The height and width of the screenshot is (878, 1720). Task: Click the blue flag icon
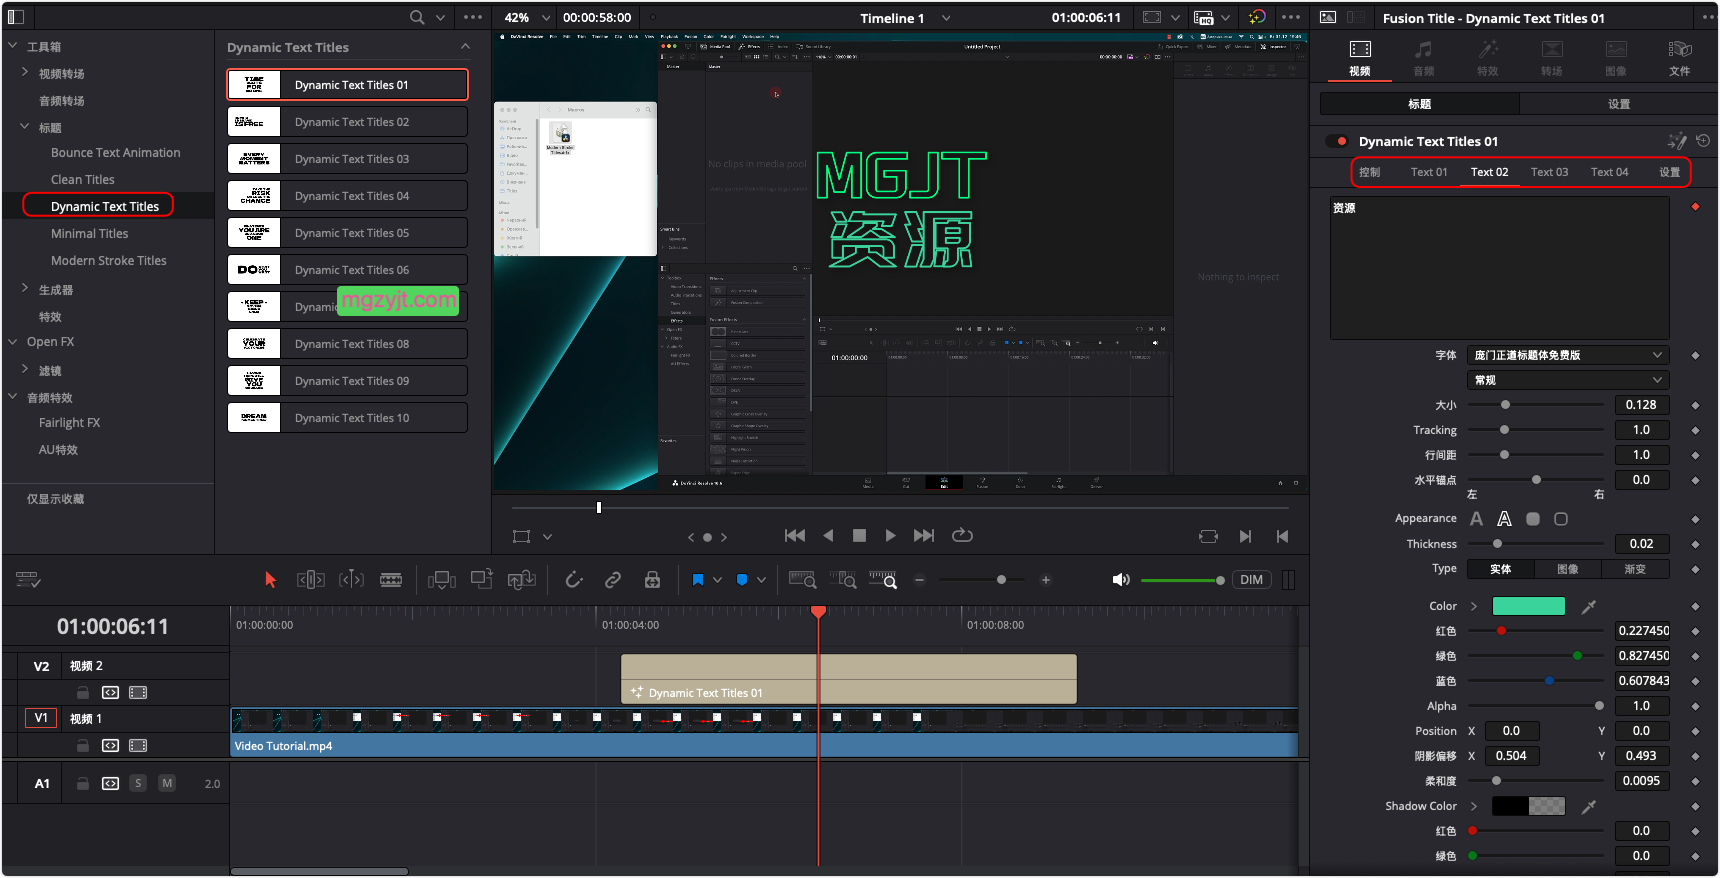pyautogui.click(x=698, y=580)
